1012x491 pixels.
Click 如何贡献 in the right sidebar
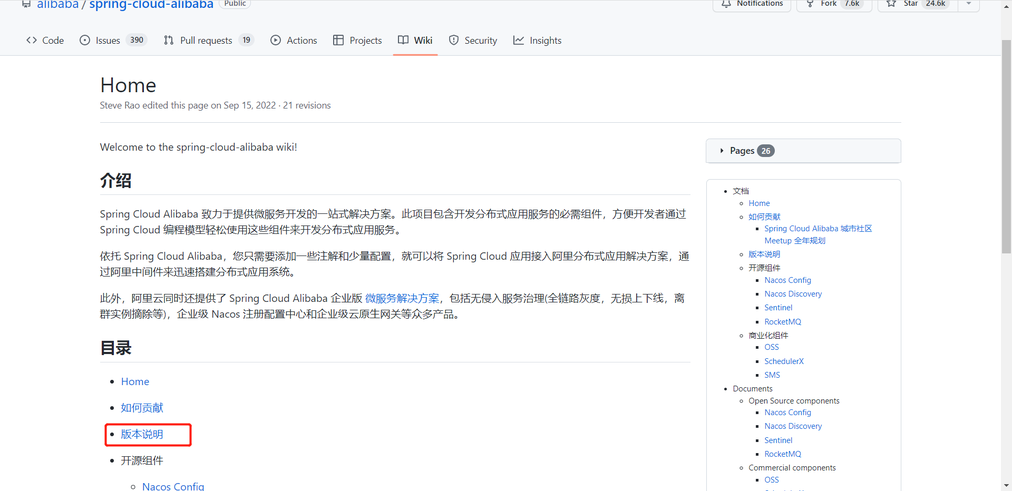click(764, 217)
